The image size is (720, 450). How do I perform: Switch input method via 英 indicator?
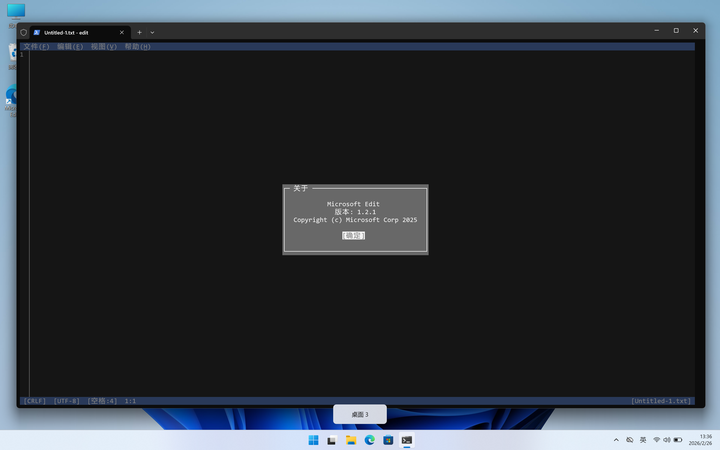[x=643, y=440]
